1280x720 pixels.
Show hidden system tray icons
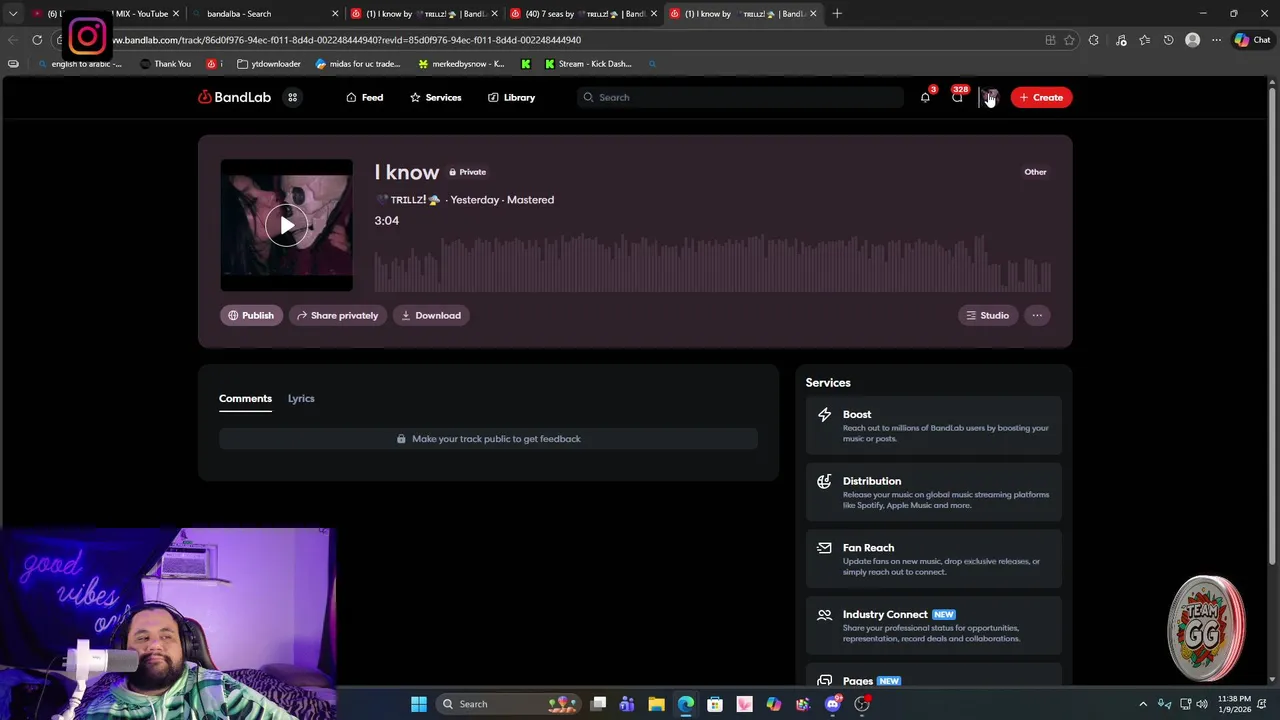coord(1143,704)
